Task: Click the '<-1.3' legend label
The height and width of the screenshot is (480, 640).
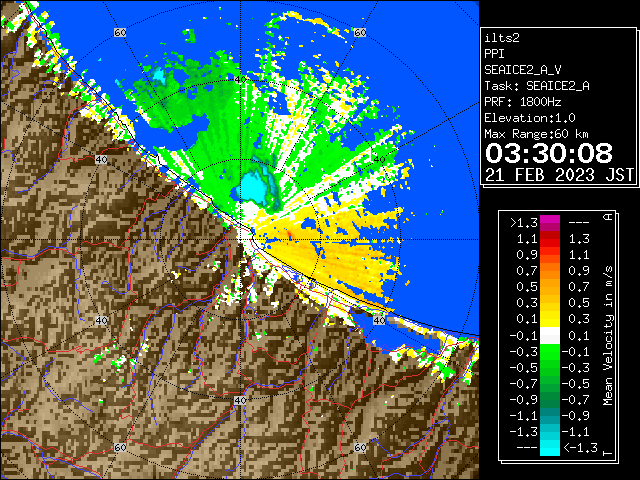Action: coord(580,448)
